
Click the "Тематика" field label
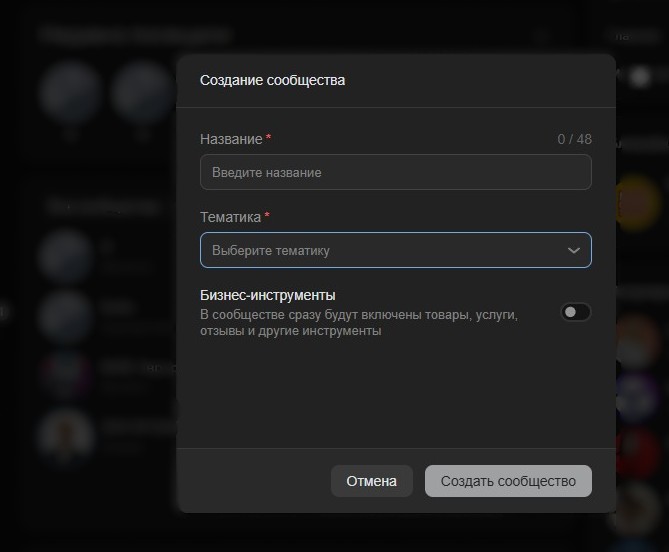pos(230,217)
